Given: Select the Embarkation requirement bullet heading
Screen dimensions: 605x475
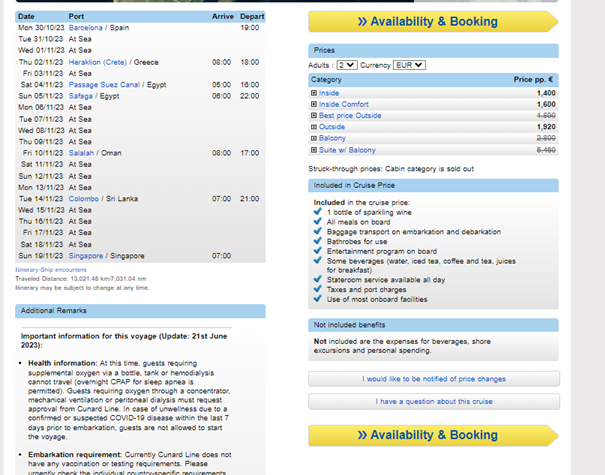Looking at the screenshot, I should [75, 455].
